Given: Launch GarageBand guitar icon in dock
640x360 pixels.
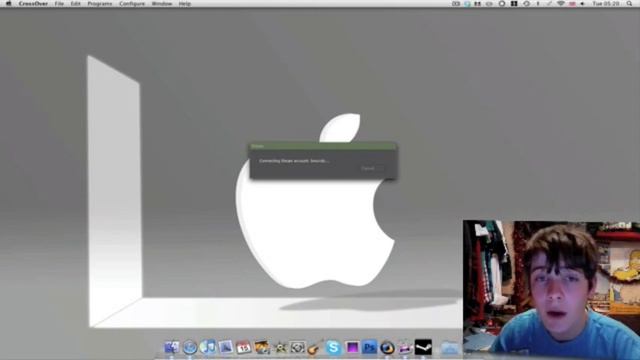Looking at the screenshot, I should [x=315, y=347].
